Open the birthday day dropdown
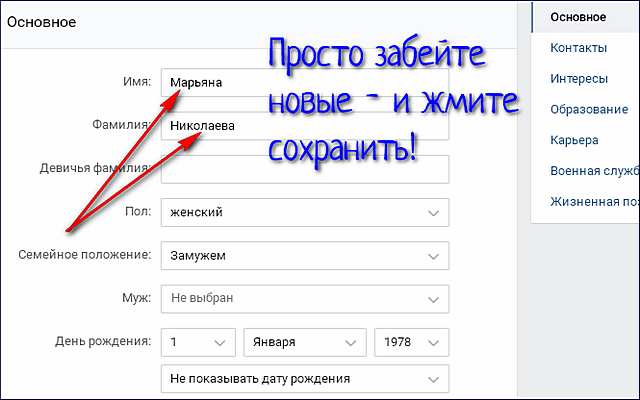The width and height of the screenshot is (640, 400). pyautogui.click(x=198, y=342)
